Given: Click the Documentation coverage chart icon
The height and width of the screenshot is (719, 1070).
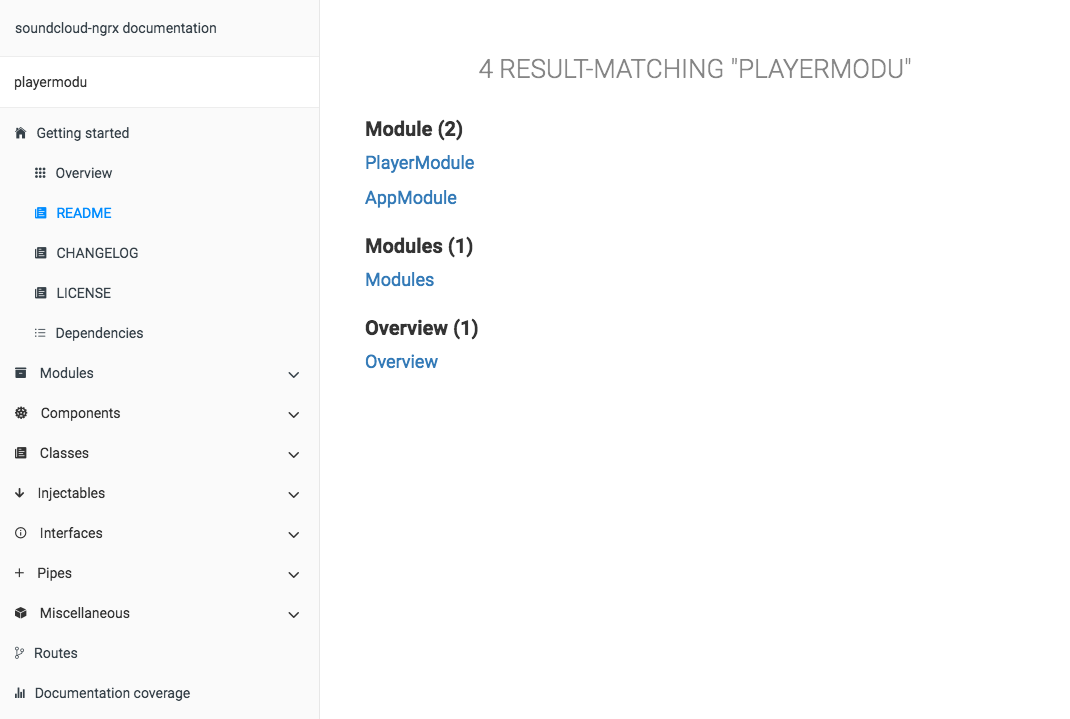Looking at the screenshot, I should (20, 692).
